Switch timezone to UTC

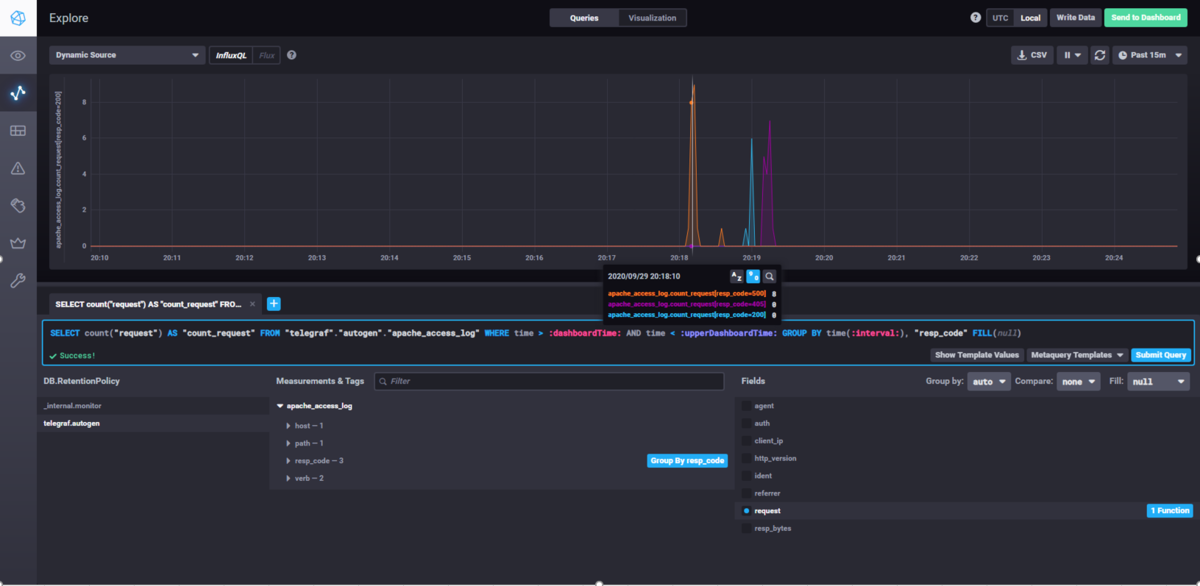point(999,18)
